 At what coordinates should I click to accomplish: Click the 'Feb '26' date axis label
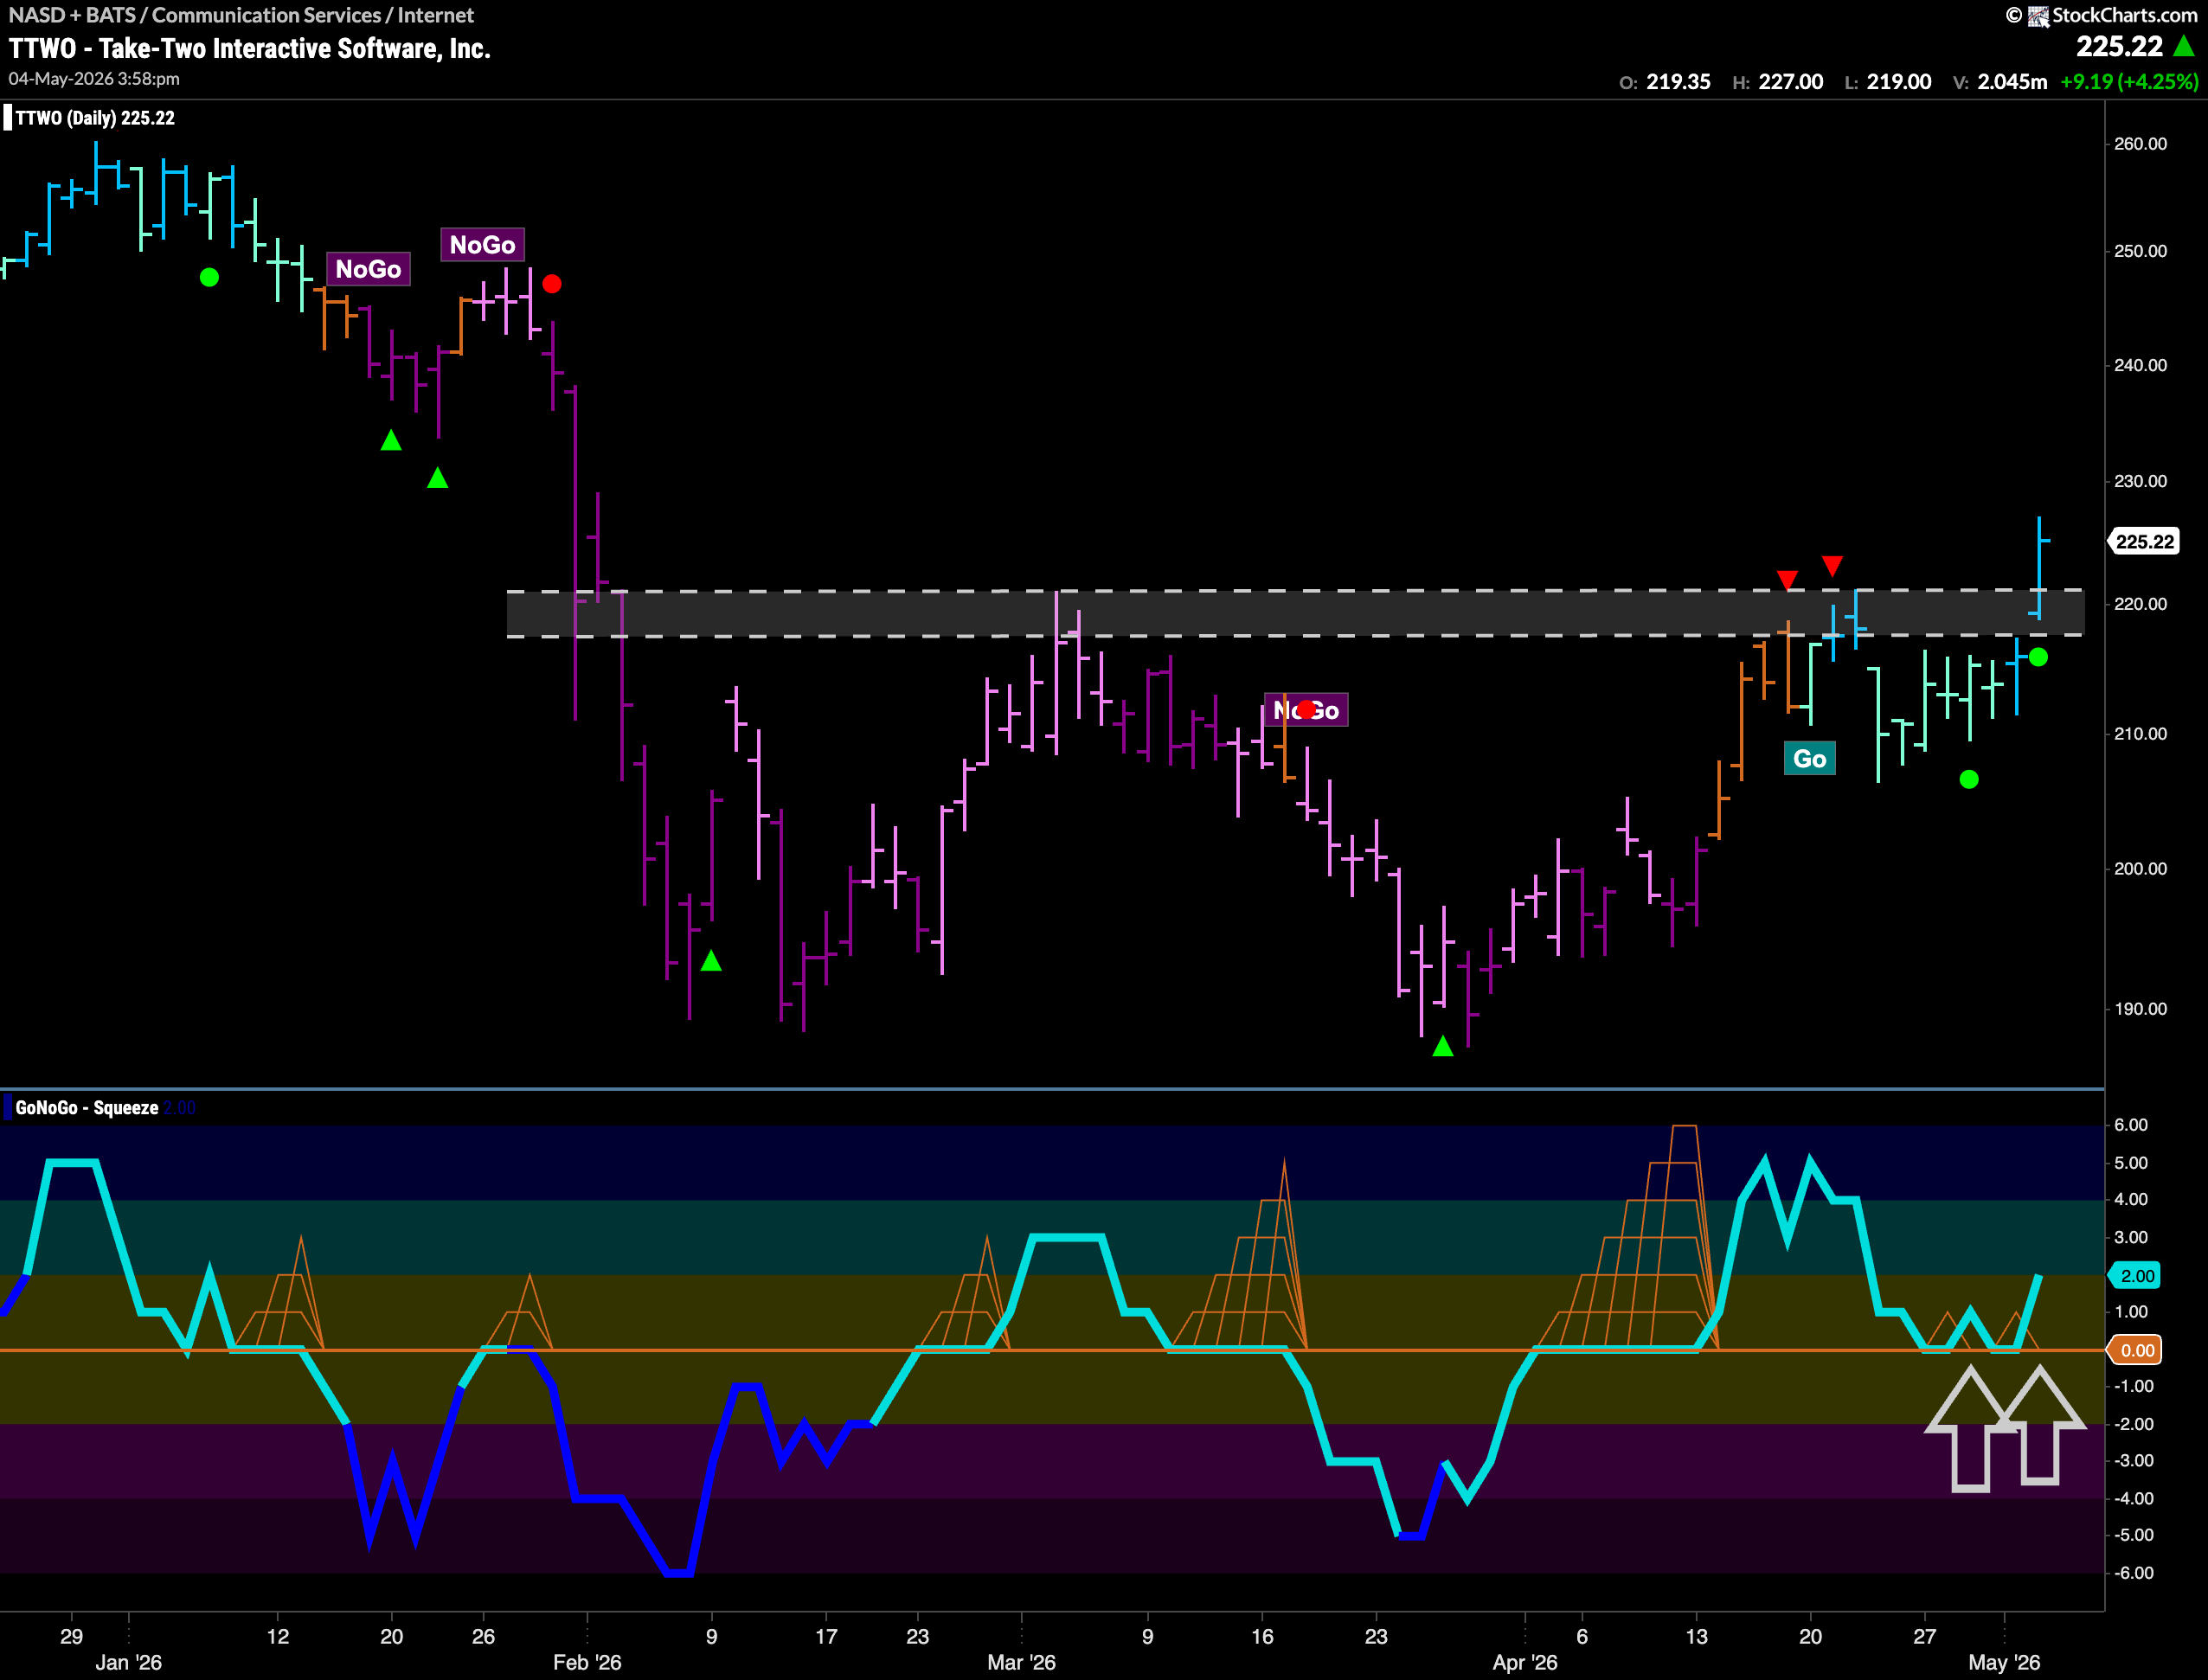587,1662
